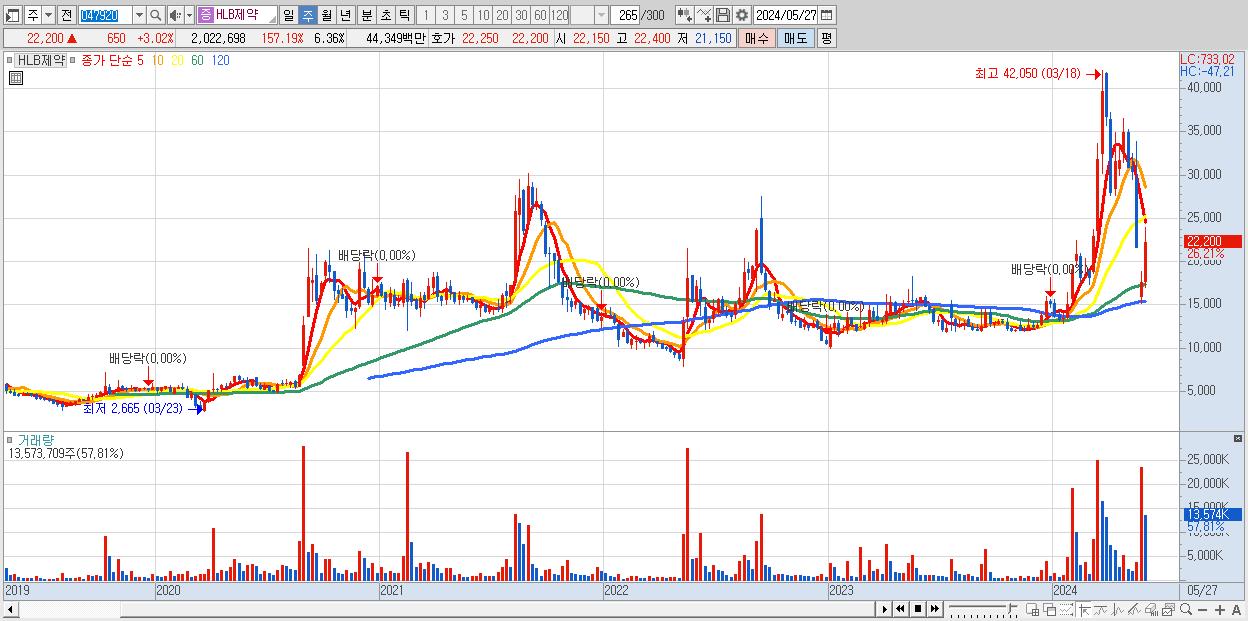
Task: Click the 매수 buy button
Action: point(757,38)
